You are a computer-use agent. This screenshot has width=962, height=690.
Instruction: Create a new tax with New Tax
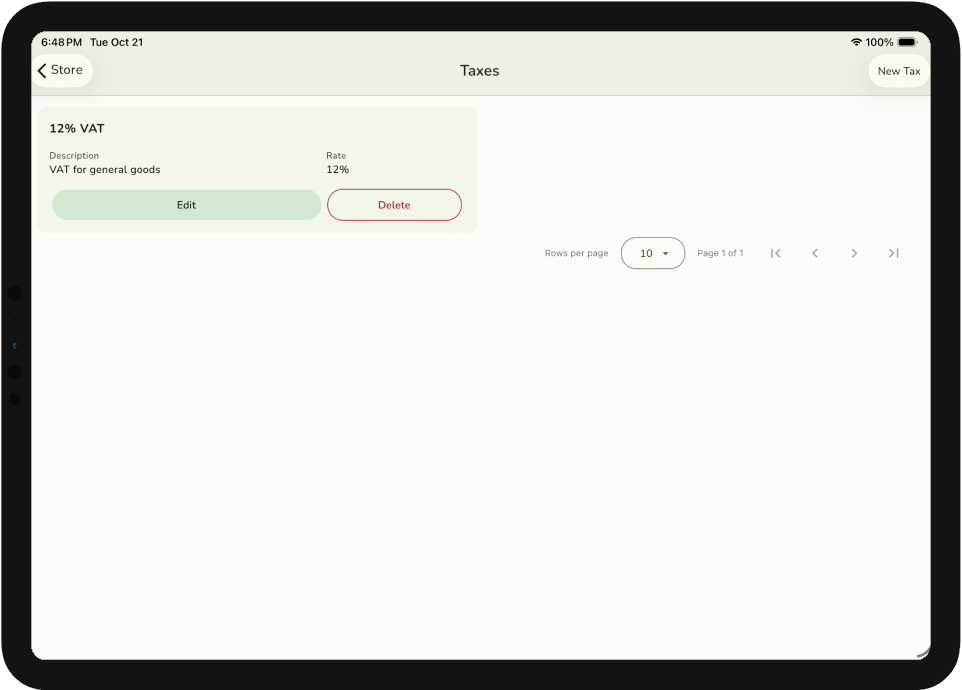(x=897, y=70)
